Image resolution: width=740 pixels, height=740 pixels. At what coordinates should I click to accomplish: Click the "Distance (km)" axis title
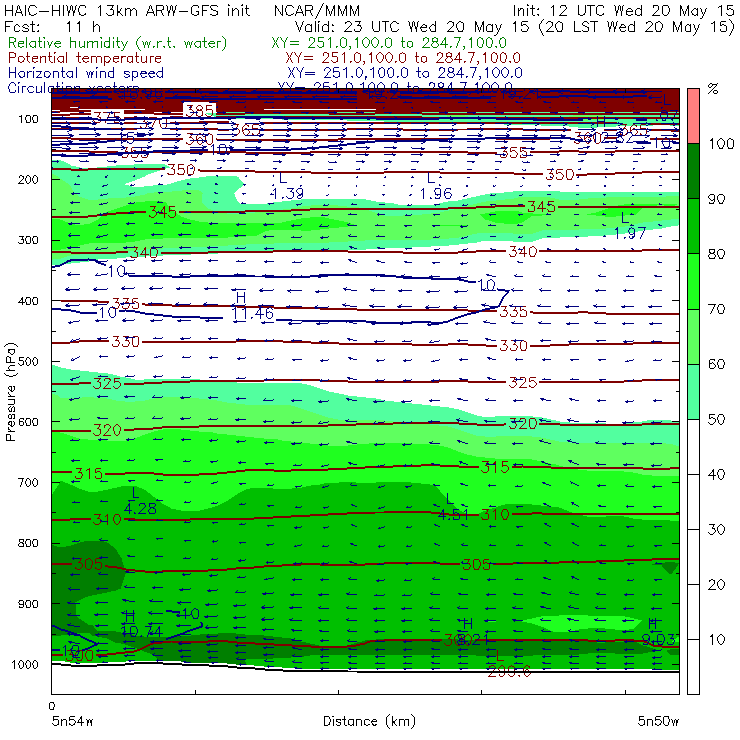tap(369, 721)
